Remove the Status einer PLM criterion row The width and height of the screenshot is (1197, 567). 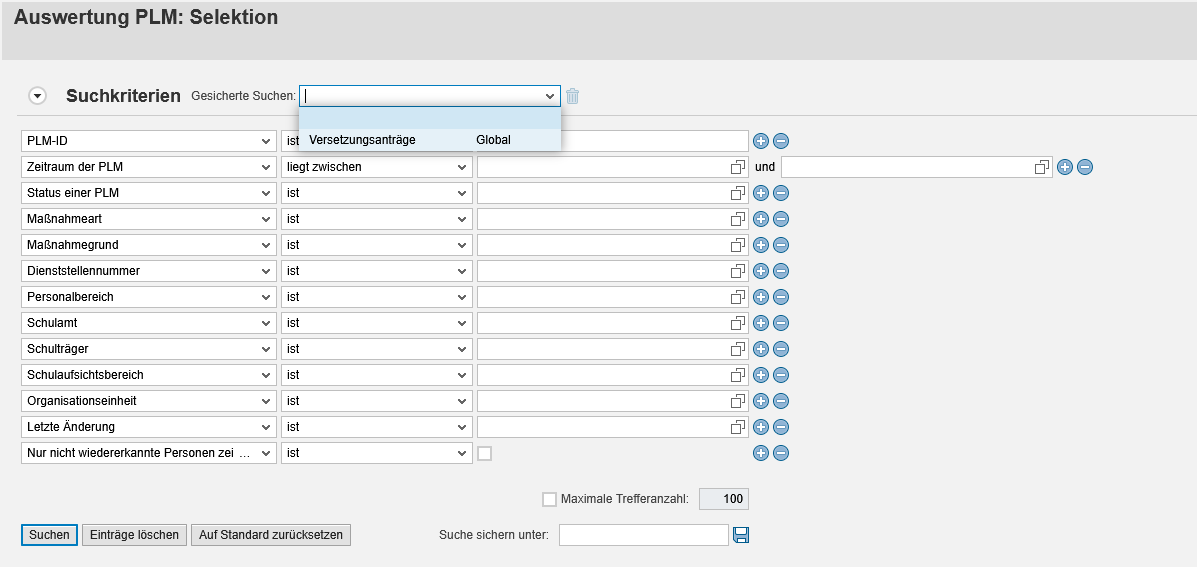[x=781, y=193]
